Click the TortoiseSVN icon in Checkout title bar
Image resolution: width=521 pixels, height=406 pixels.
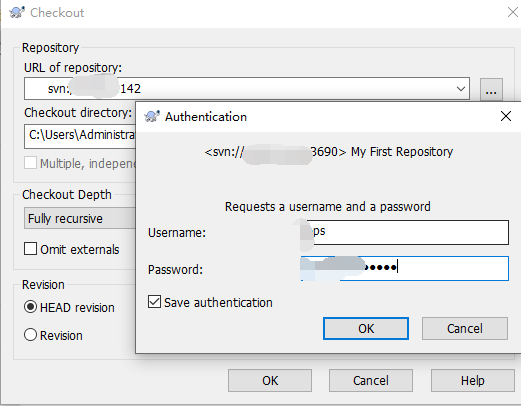17,12
